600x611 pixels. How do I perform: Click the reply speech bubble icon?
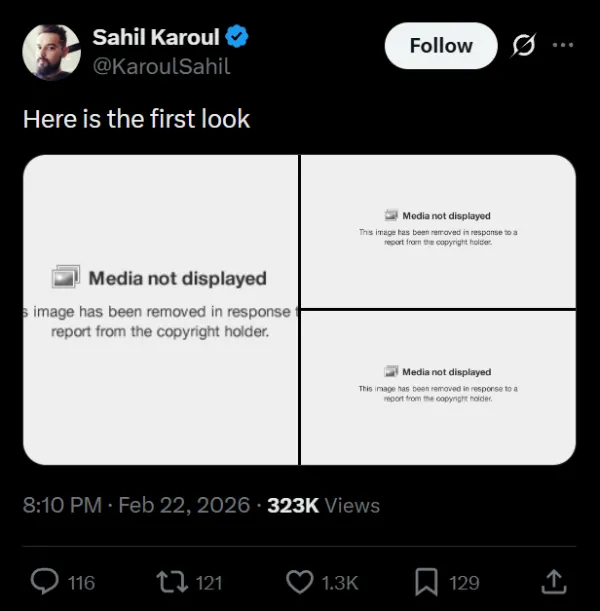[x=46, y=582]
